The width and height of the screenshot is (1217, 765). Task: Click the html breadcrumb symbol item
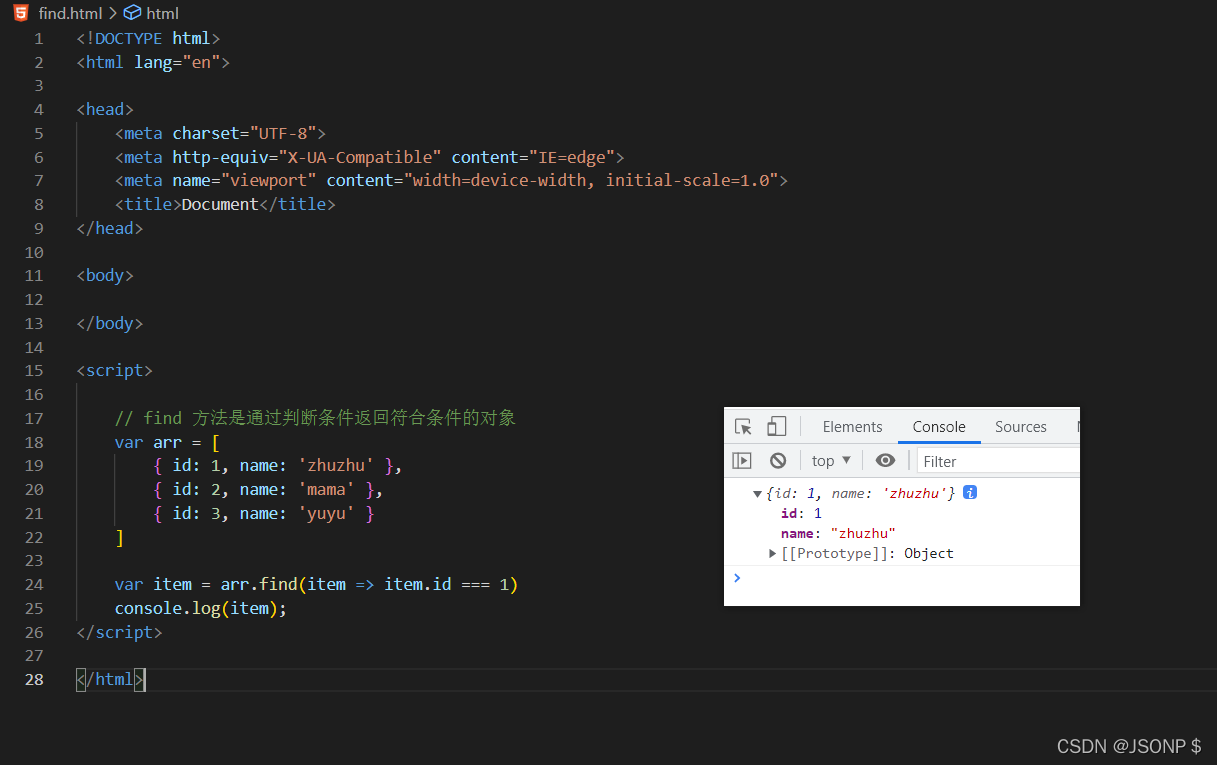pos(162,13)
